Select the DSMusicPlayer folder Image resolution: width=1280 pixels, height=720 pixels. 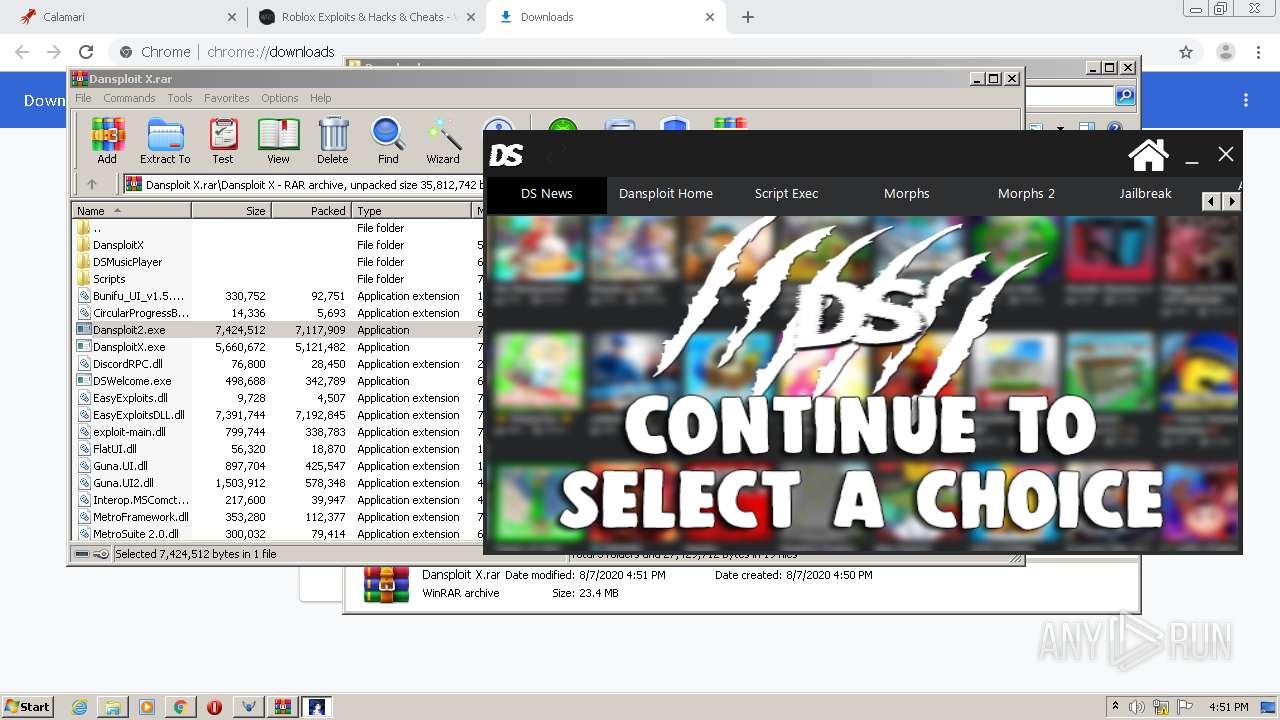coord(277,262)
